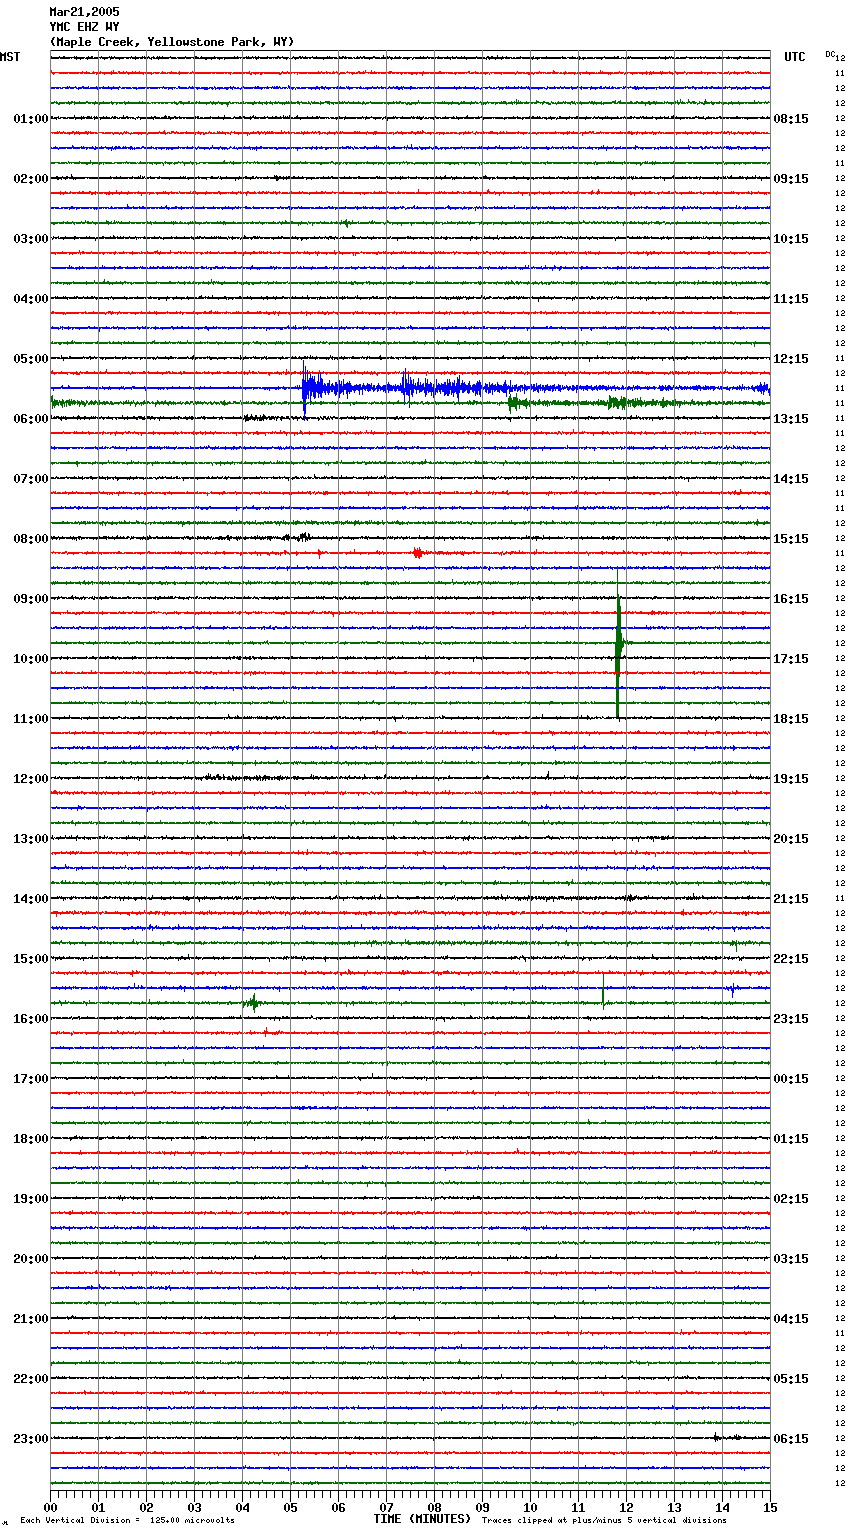Select the 14:00 MST time label
850x1534 pixels.
31,899
